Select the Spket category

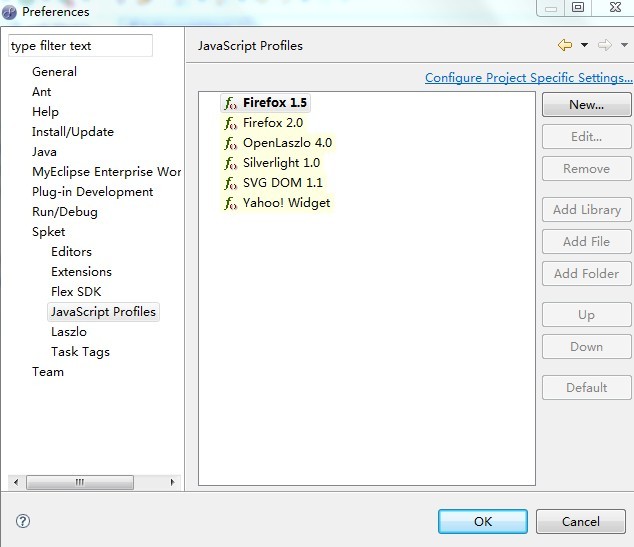[49, 232]
